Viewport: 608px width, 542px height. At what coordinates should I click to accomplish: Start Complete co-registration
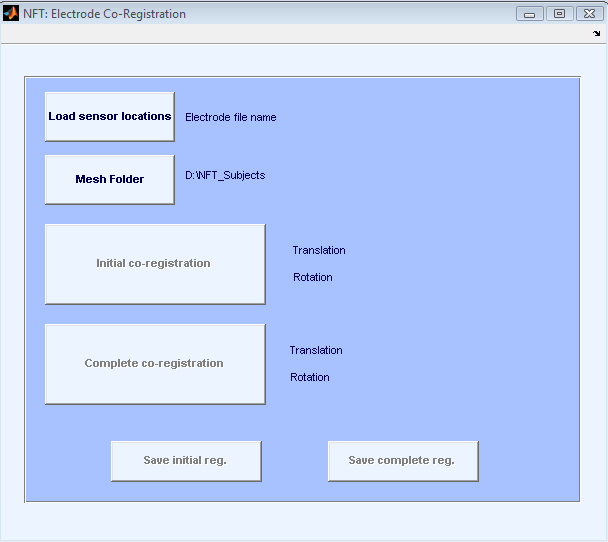[155, 364]
